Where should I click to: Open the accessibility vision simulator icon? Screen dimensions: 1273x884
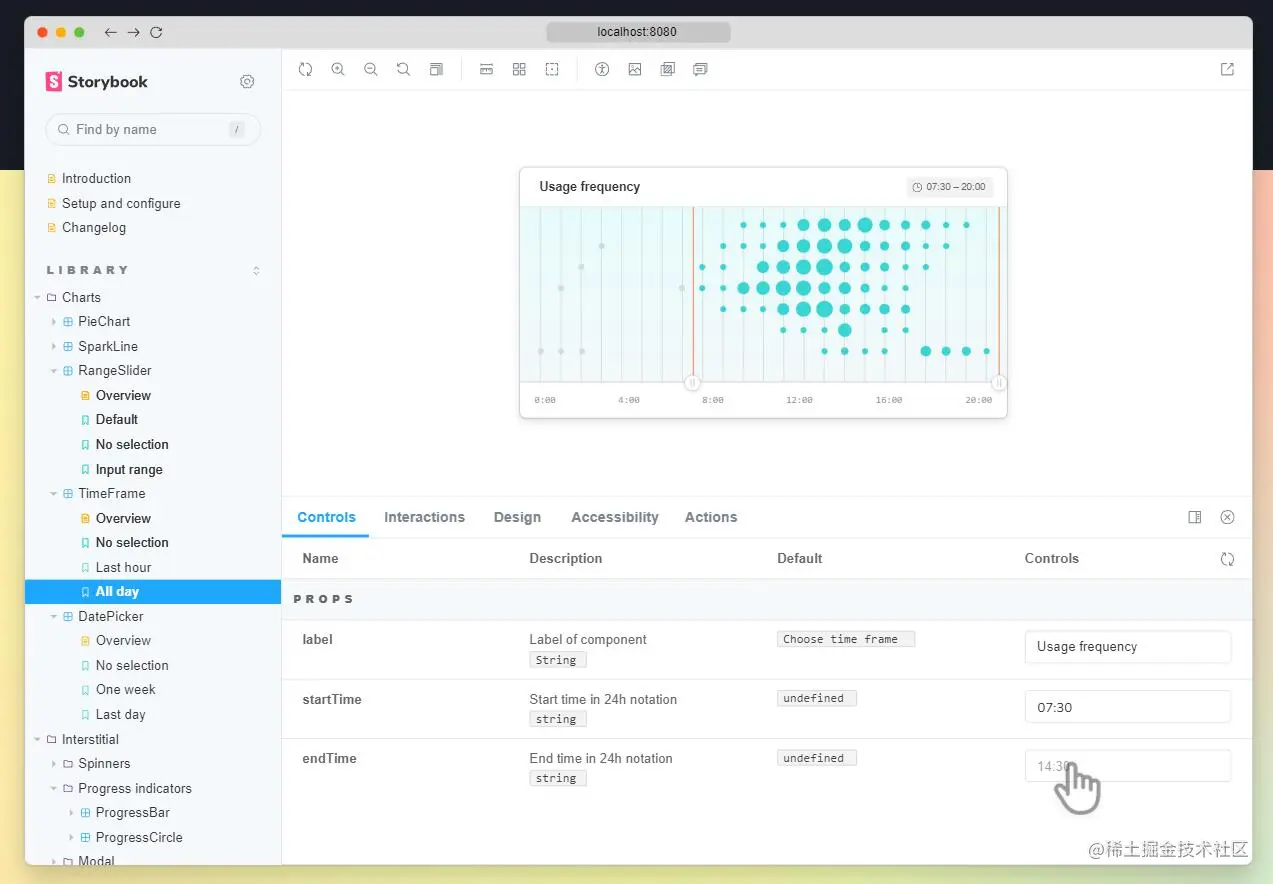[602, 69]
